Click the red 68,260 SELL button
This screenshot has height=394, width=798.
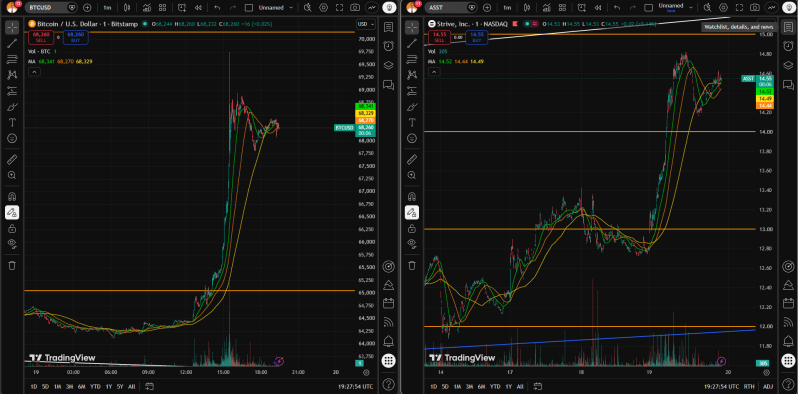coord(38,37)
